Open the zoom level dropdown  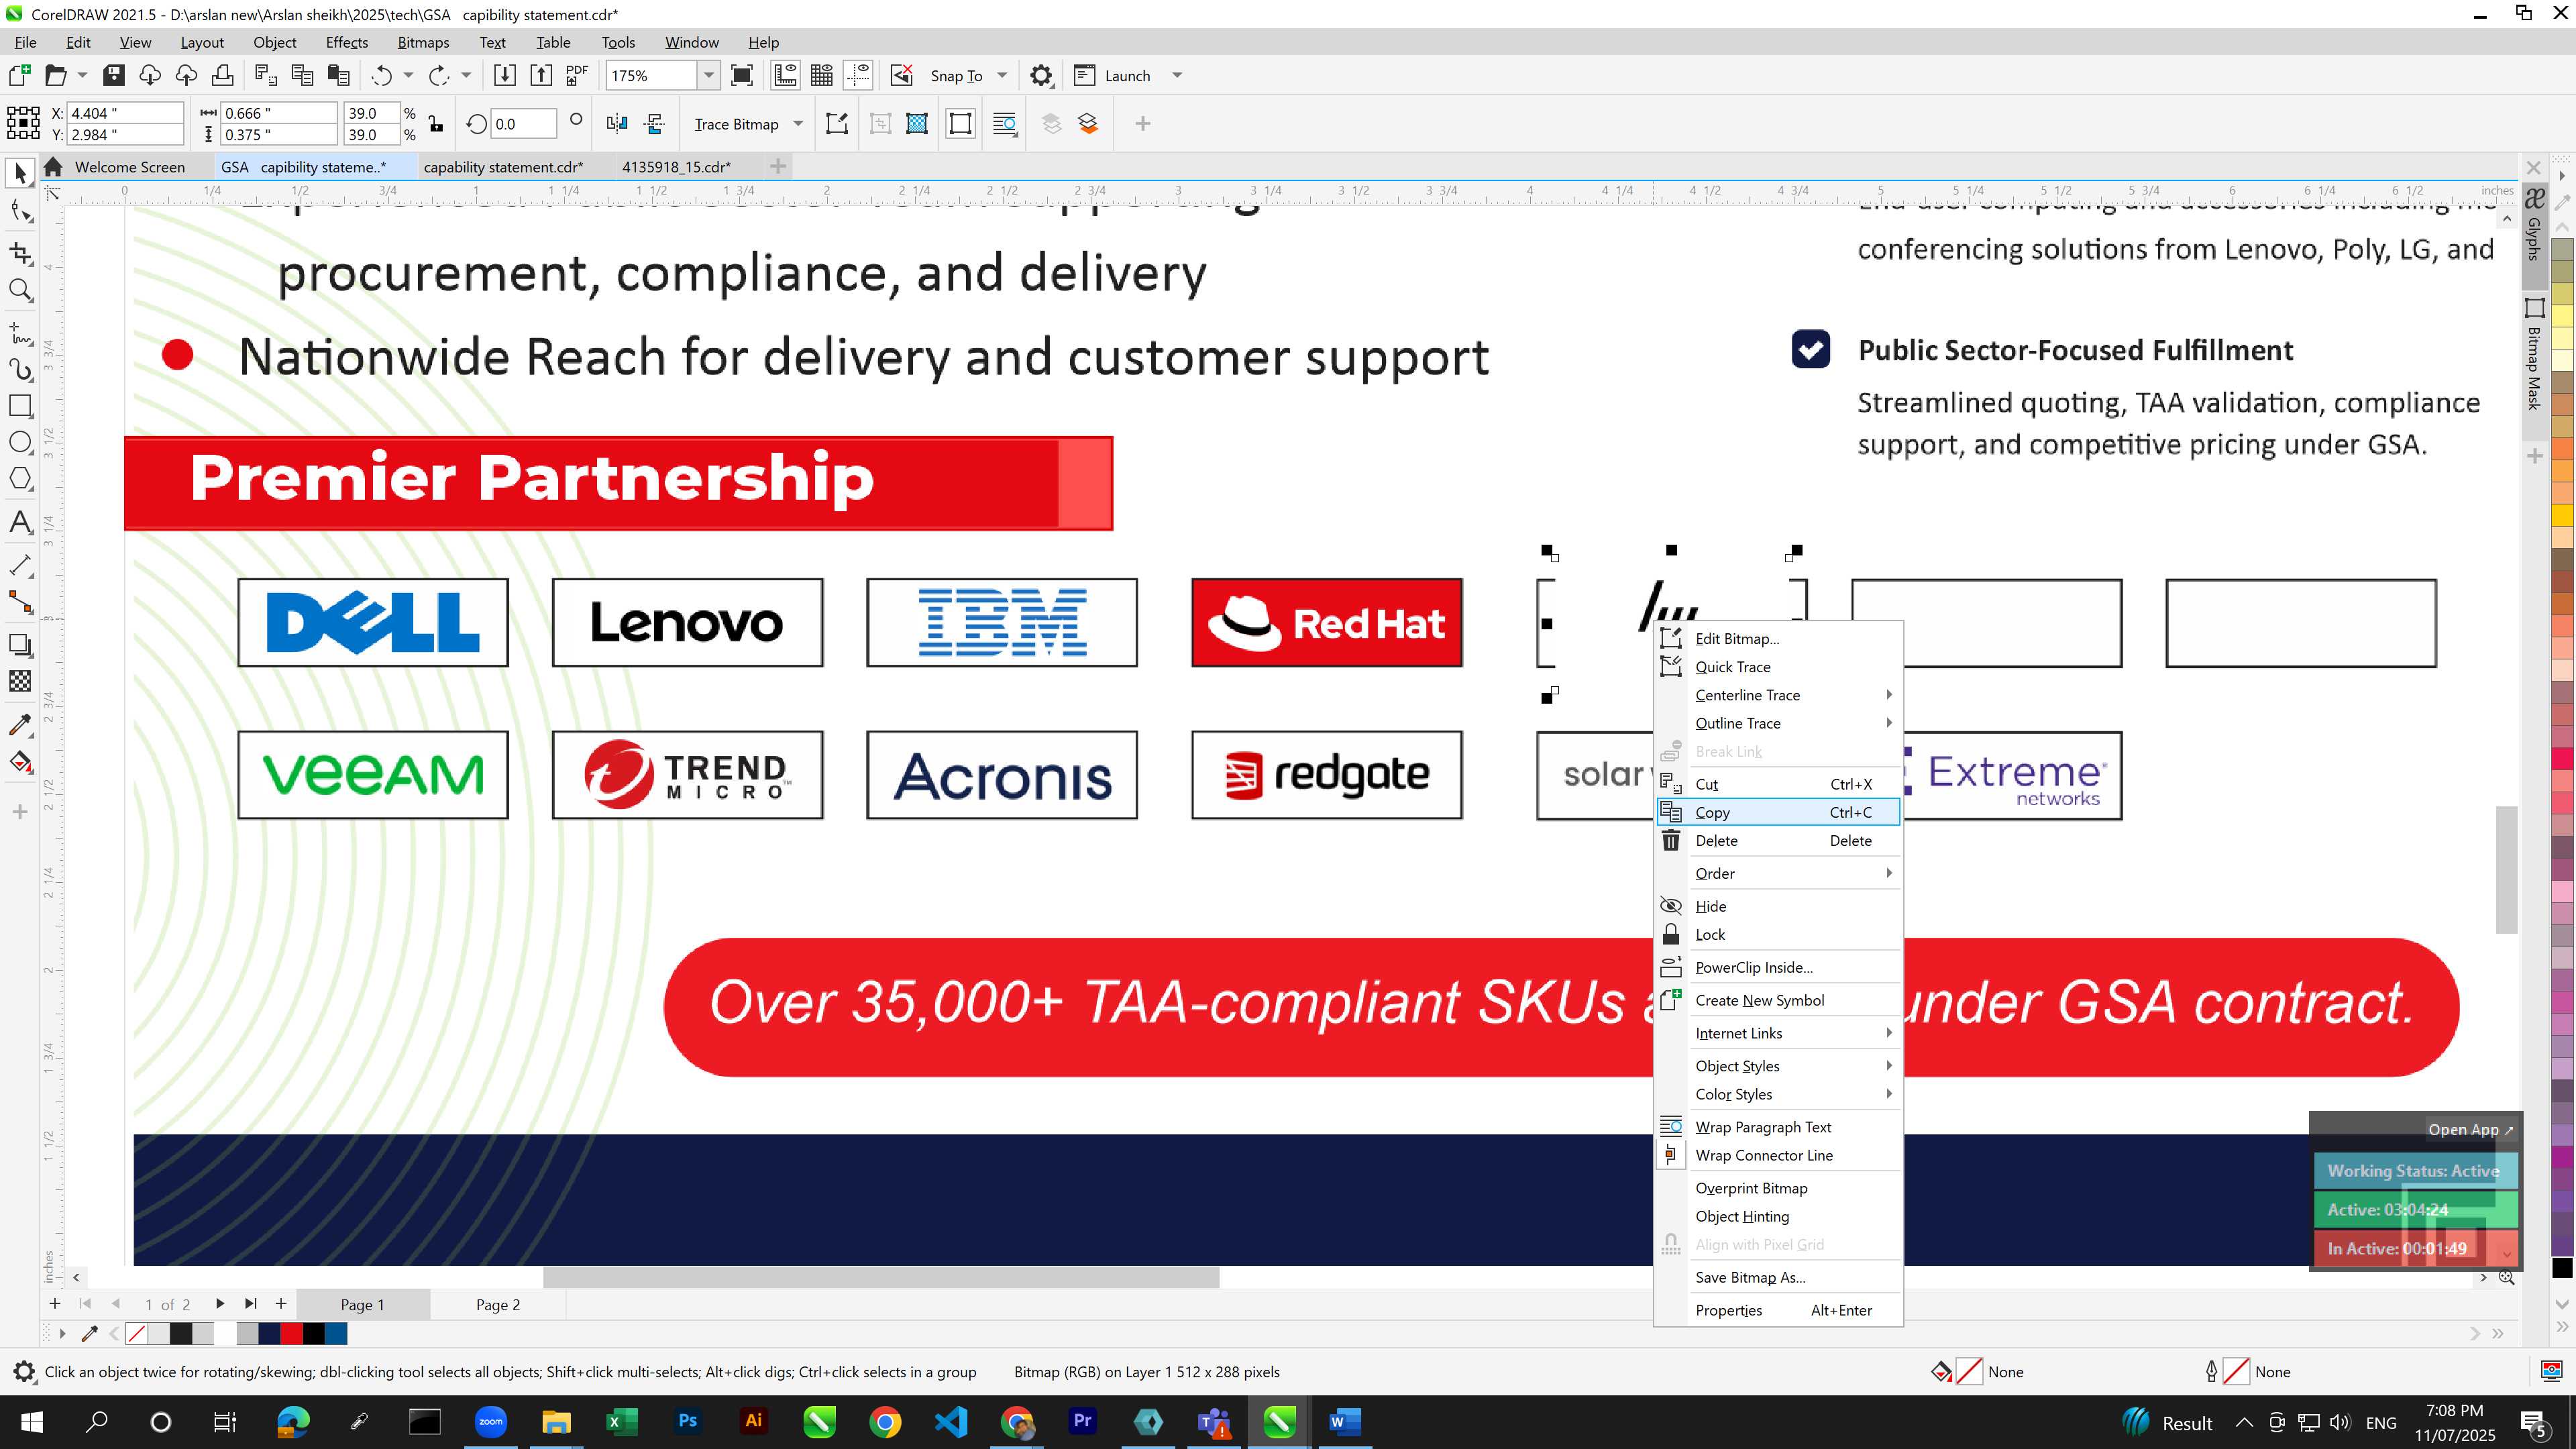coord(708,75)
